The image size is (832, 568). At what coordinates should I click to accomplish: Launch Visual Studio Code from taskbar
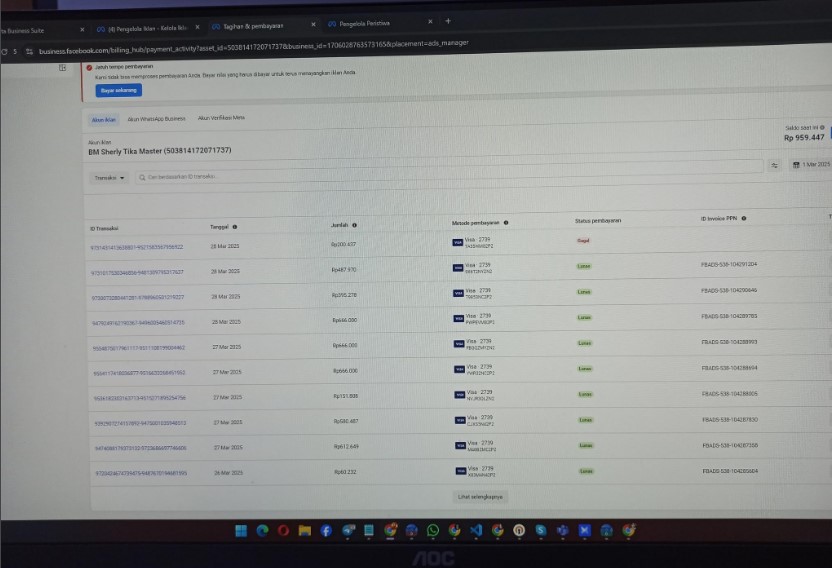pos(476,530)
